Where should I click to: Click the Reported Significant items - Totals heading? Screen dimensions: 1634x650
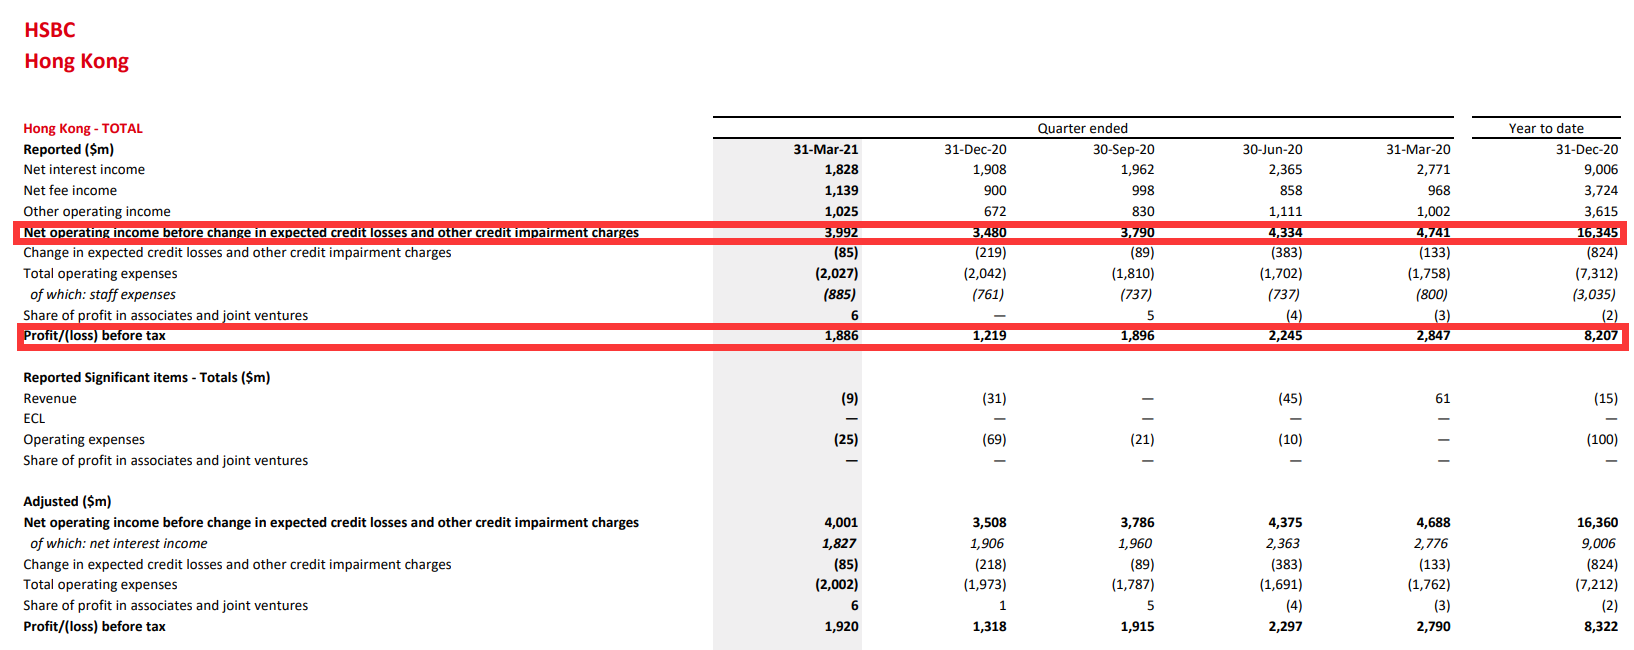147,377
